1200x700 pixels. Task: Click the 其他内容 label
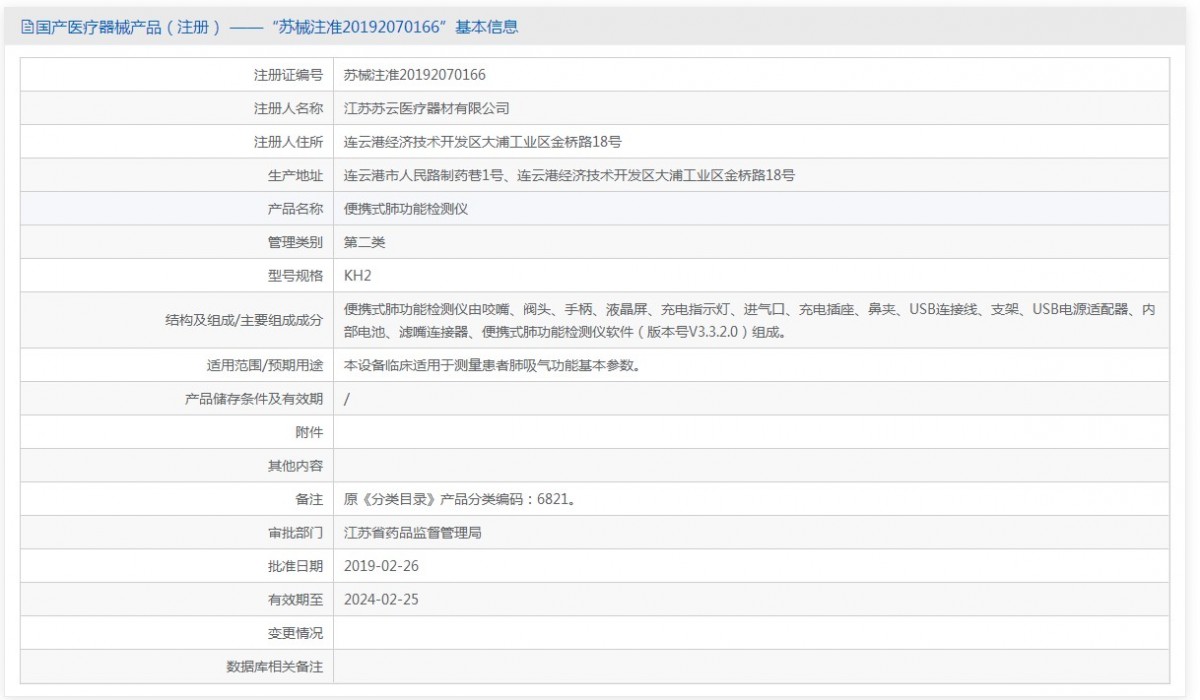coord(295,465)
